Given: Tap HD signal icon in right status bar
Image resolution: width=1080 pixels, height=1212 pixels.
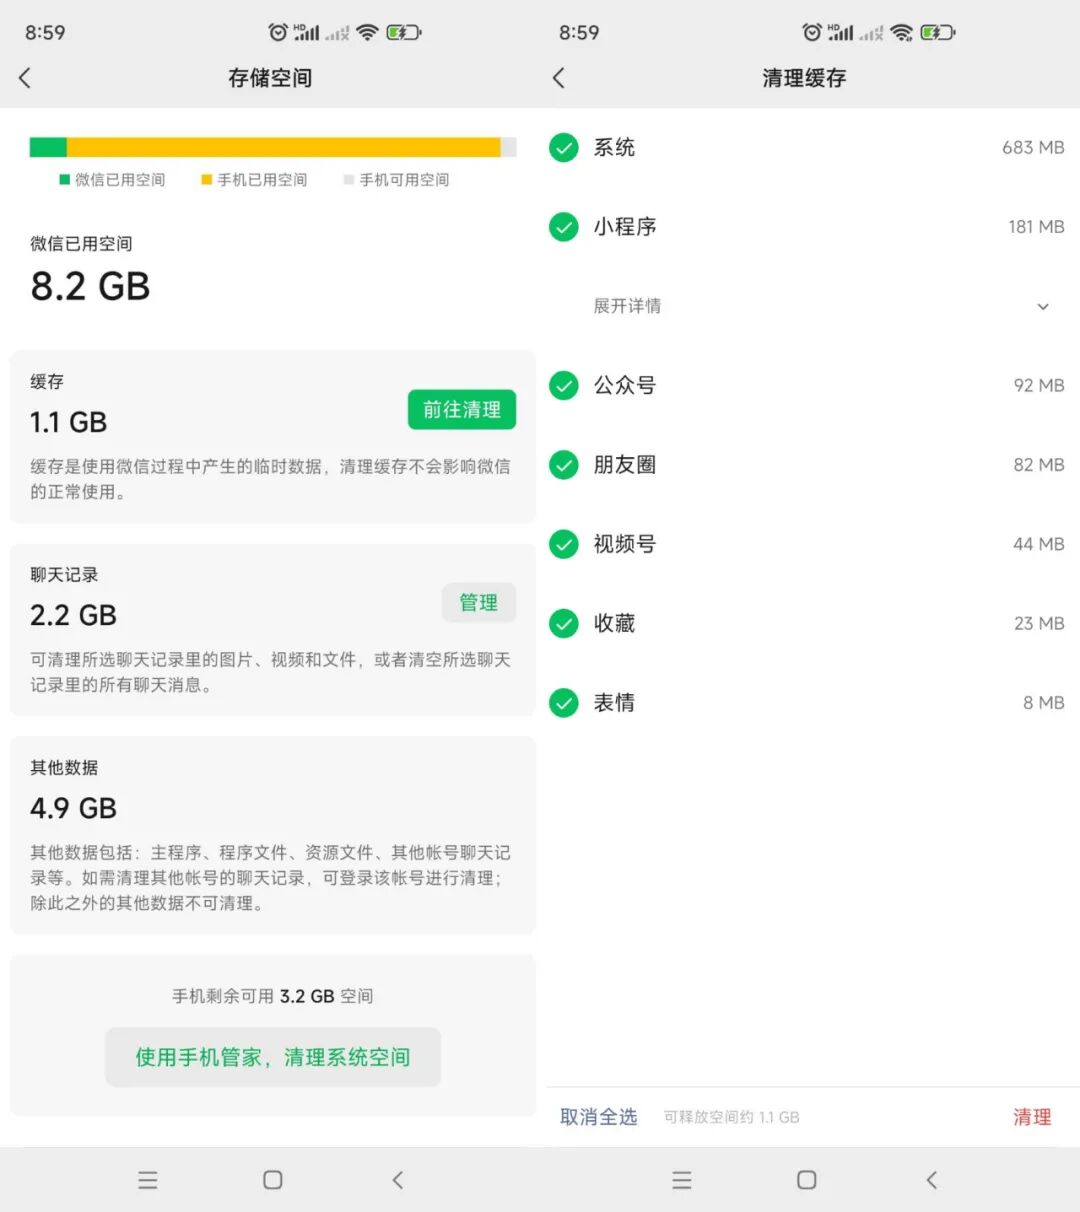Looking at the screenshot, I should click(841, 32).
